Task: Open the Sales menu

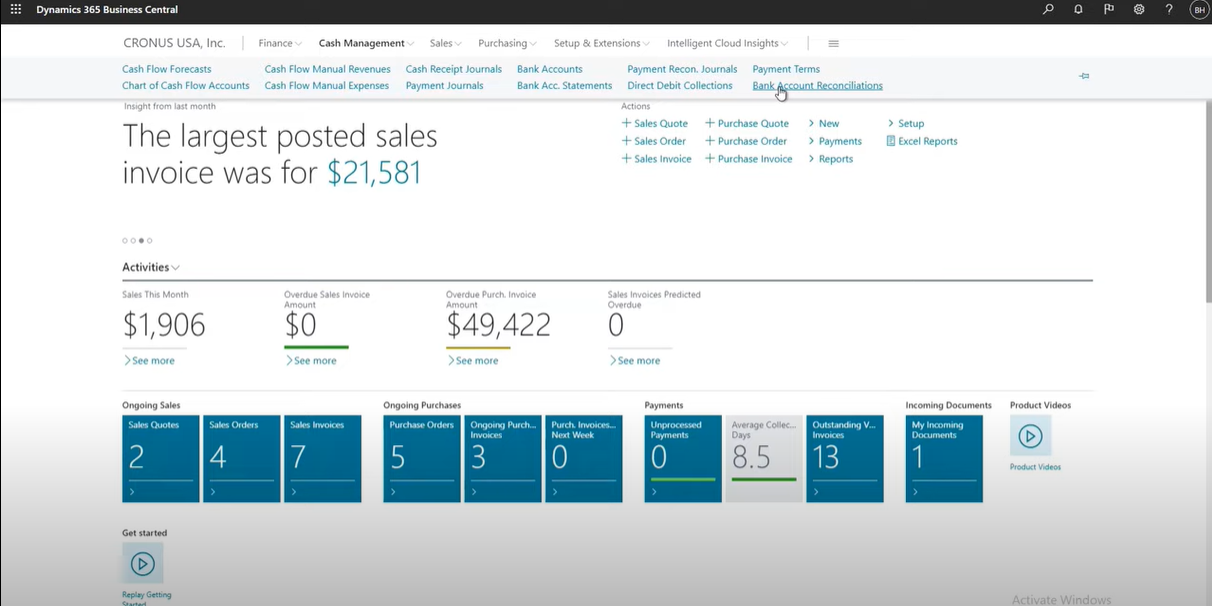Action: point(445,43)
